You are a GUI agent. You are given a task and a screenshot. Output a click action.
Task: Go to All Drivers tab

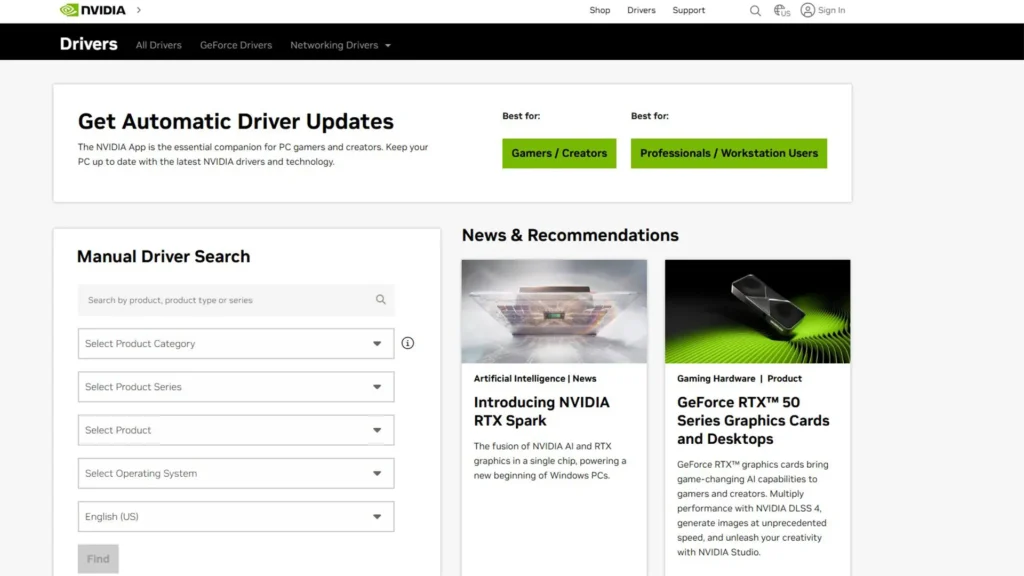[159, 45]
